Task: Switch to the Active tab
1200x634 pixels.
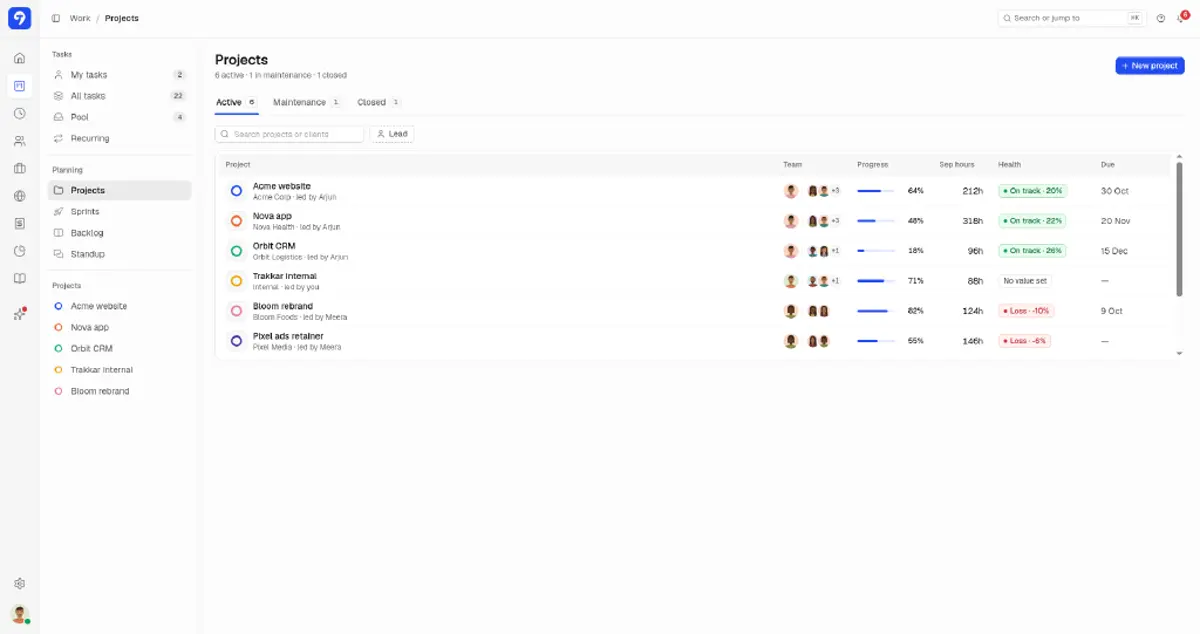Action: tap(237, 102)
